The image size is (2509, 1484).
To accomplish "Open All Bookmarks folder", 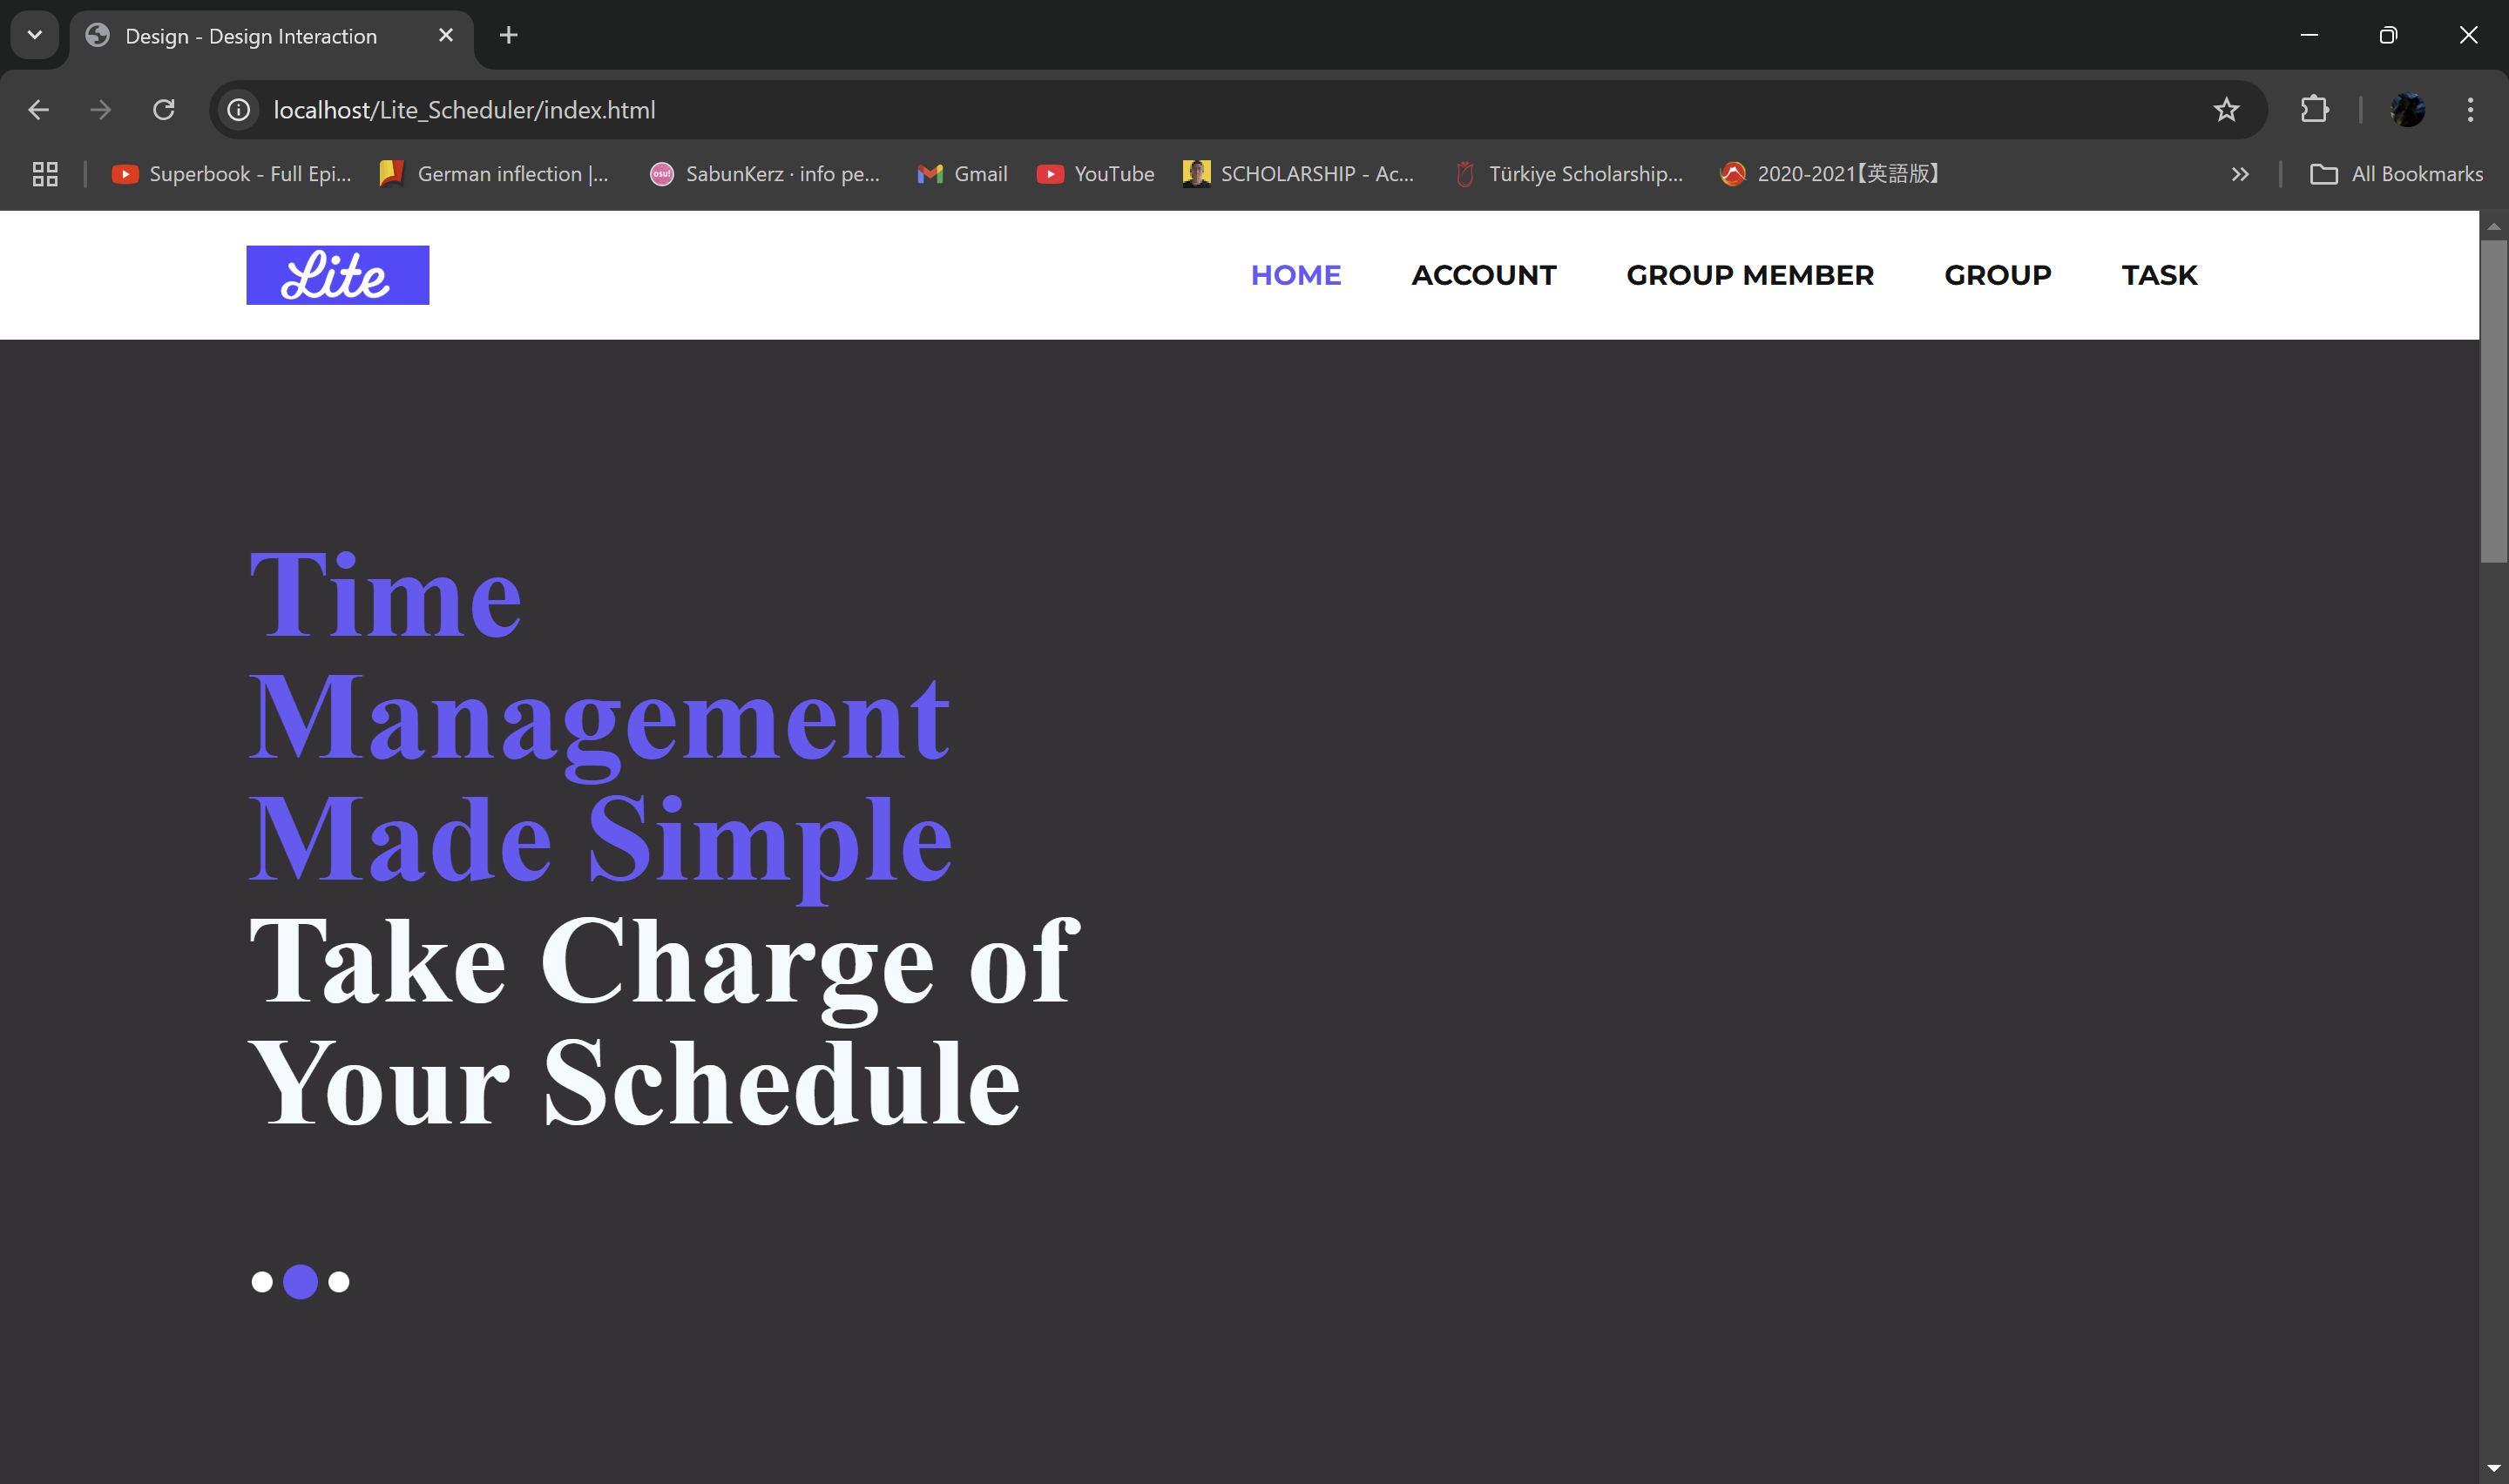I will click(x=2396, y=174).
